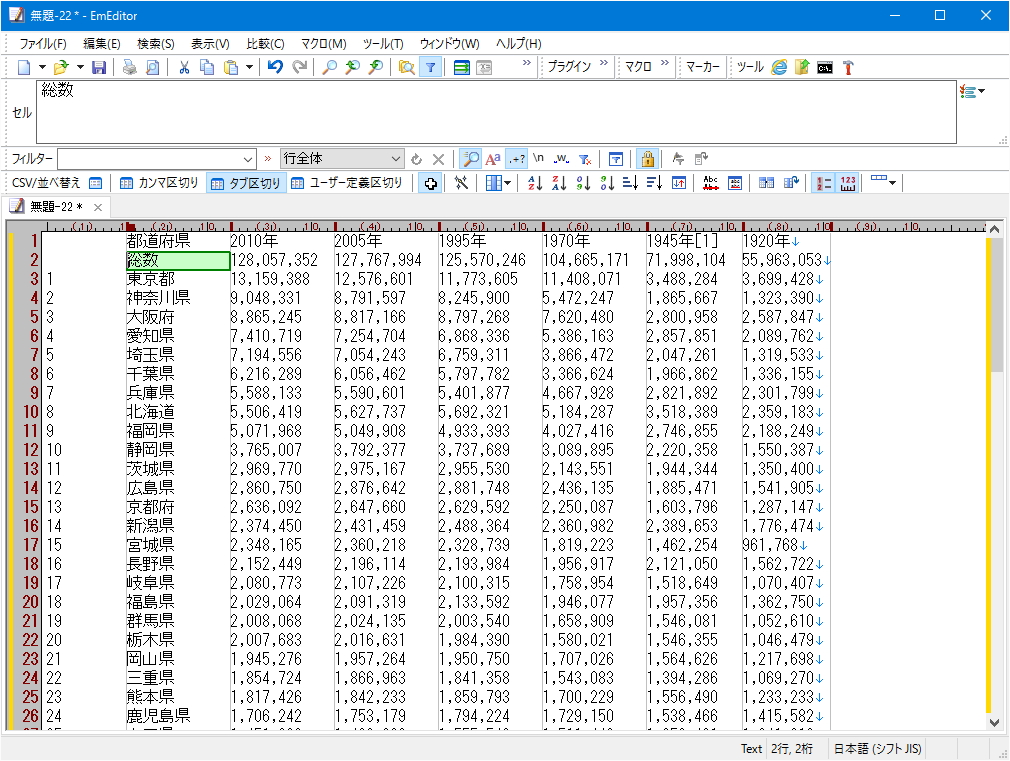The height and width of the screenshot is (761, 1010).
Task: Click the Find in Files icon
Action: click(x=406, y=67)
